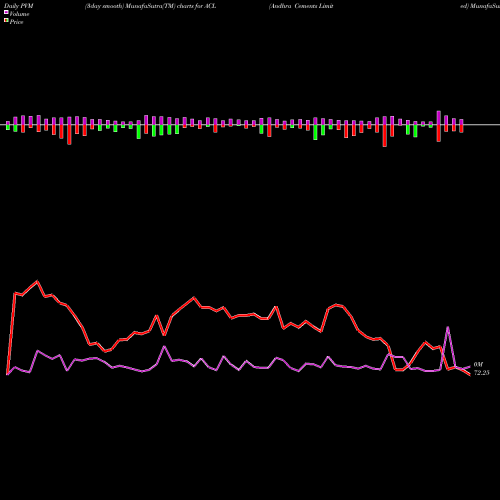This screenshot has width=500, height=500.
Task: Click the Price legend color swatch
Action: tap(6, 21)
